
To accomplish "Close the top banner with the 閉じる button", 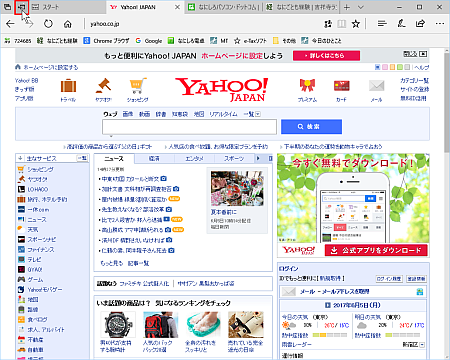I will (415, 54).
